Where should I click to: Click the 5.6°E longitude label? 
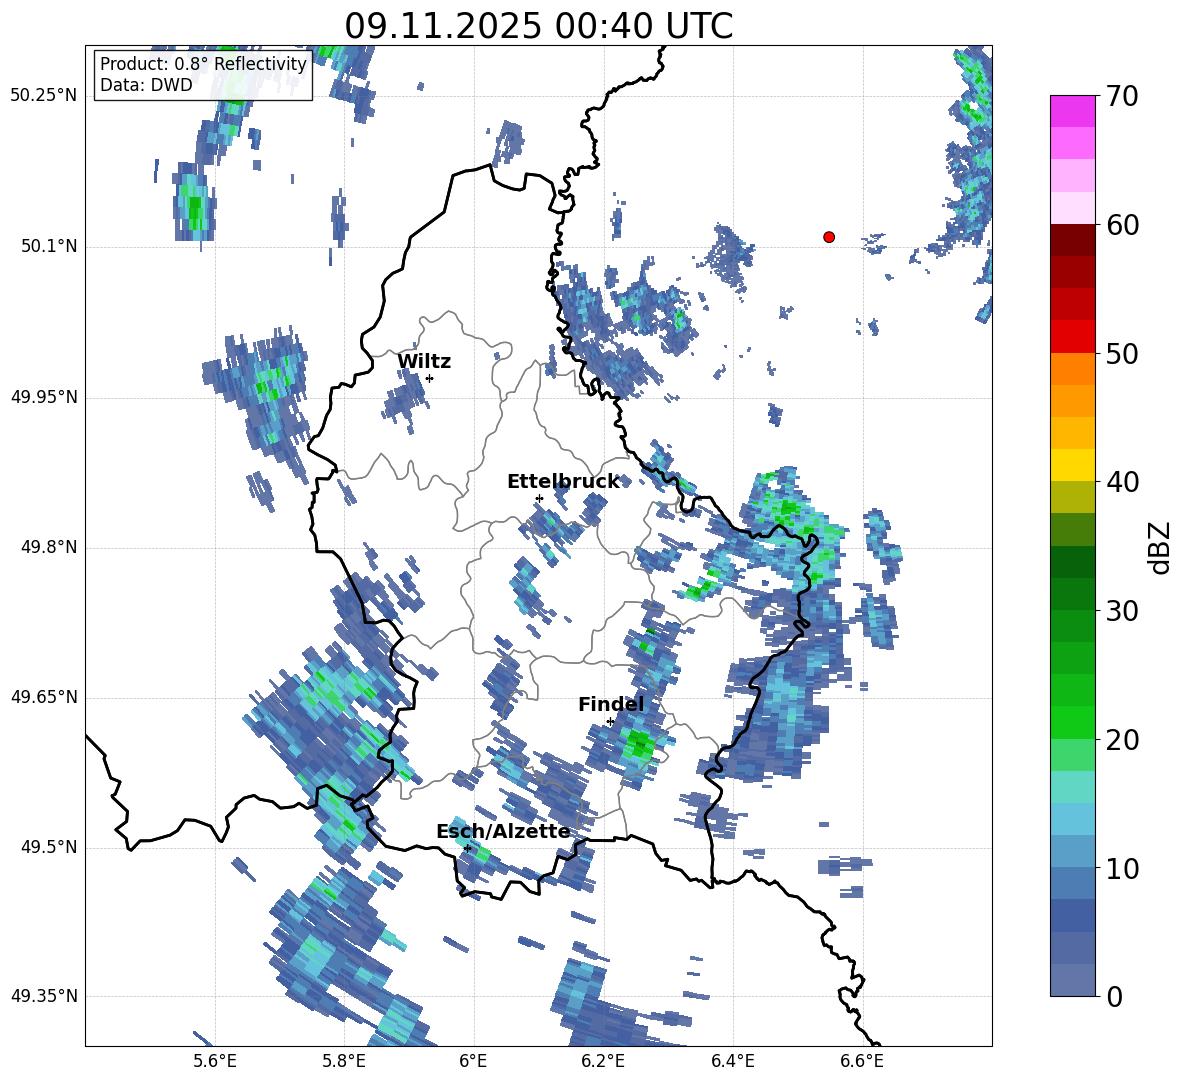pos(215,1061)
